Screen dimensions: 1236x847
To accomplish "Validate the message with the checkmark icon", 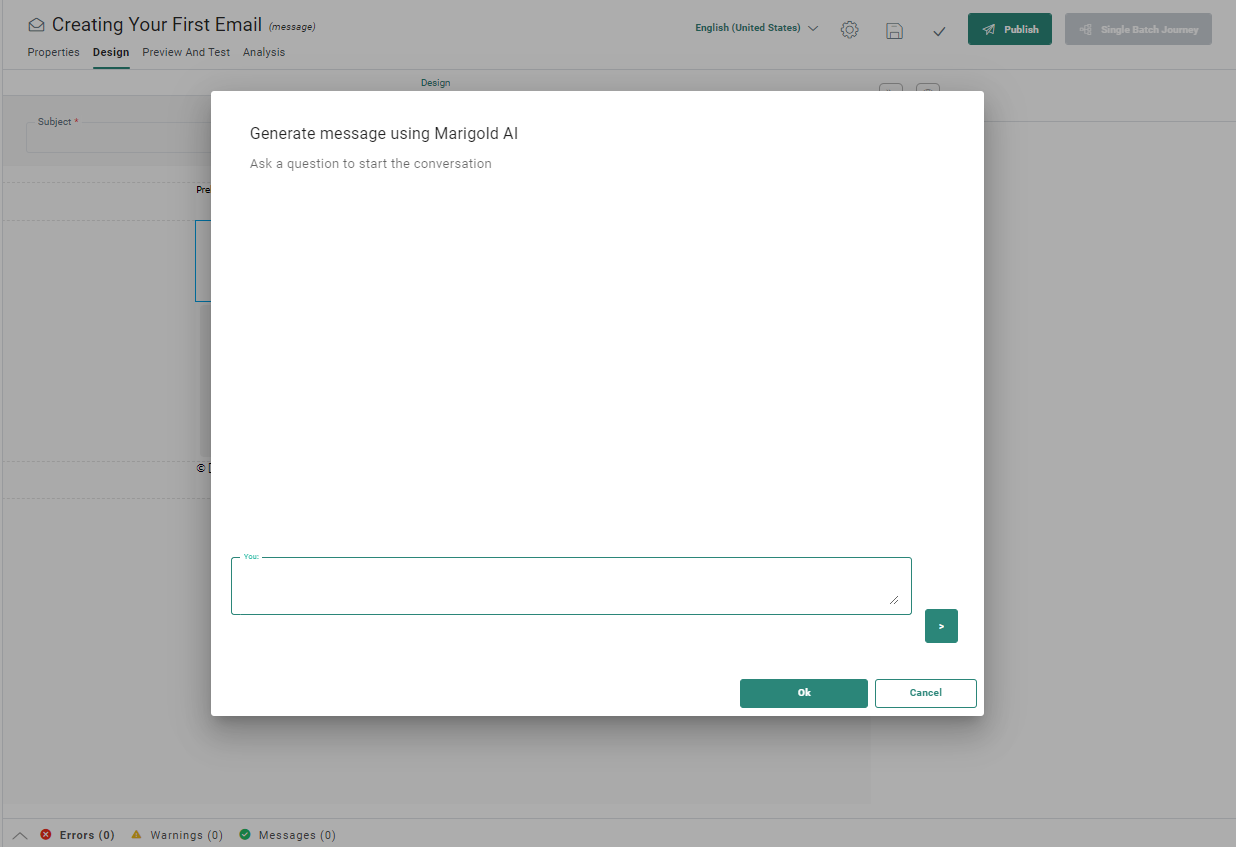I will coord(939,32).
